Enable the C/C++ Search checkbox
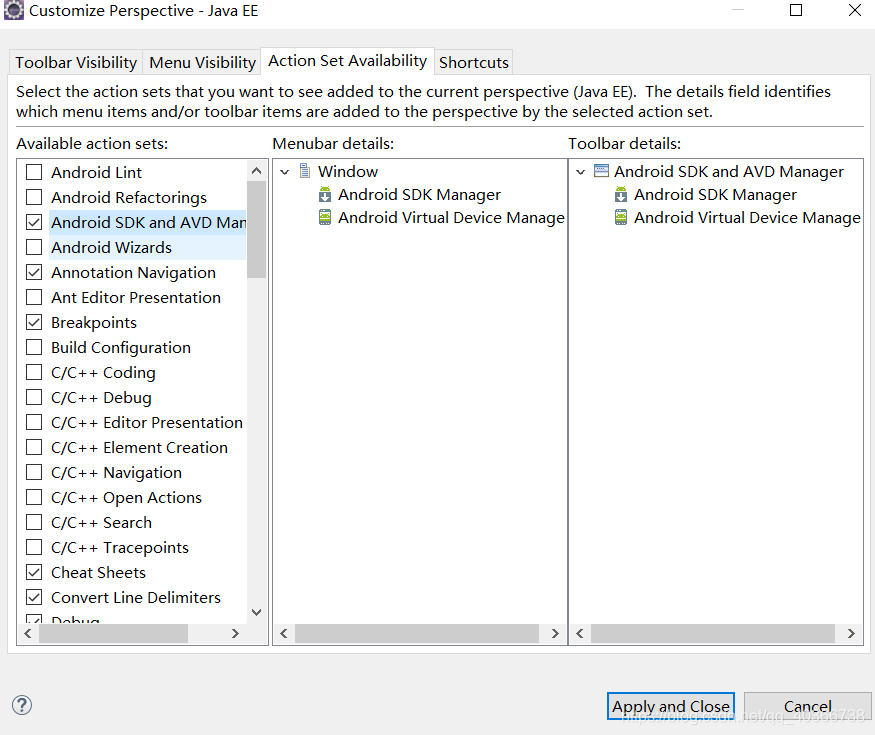 pos(34,522)
